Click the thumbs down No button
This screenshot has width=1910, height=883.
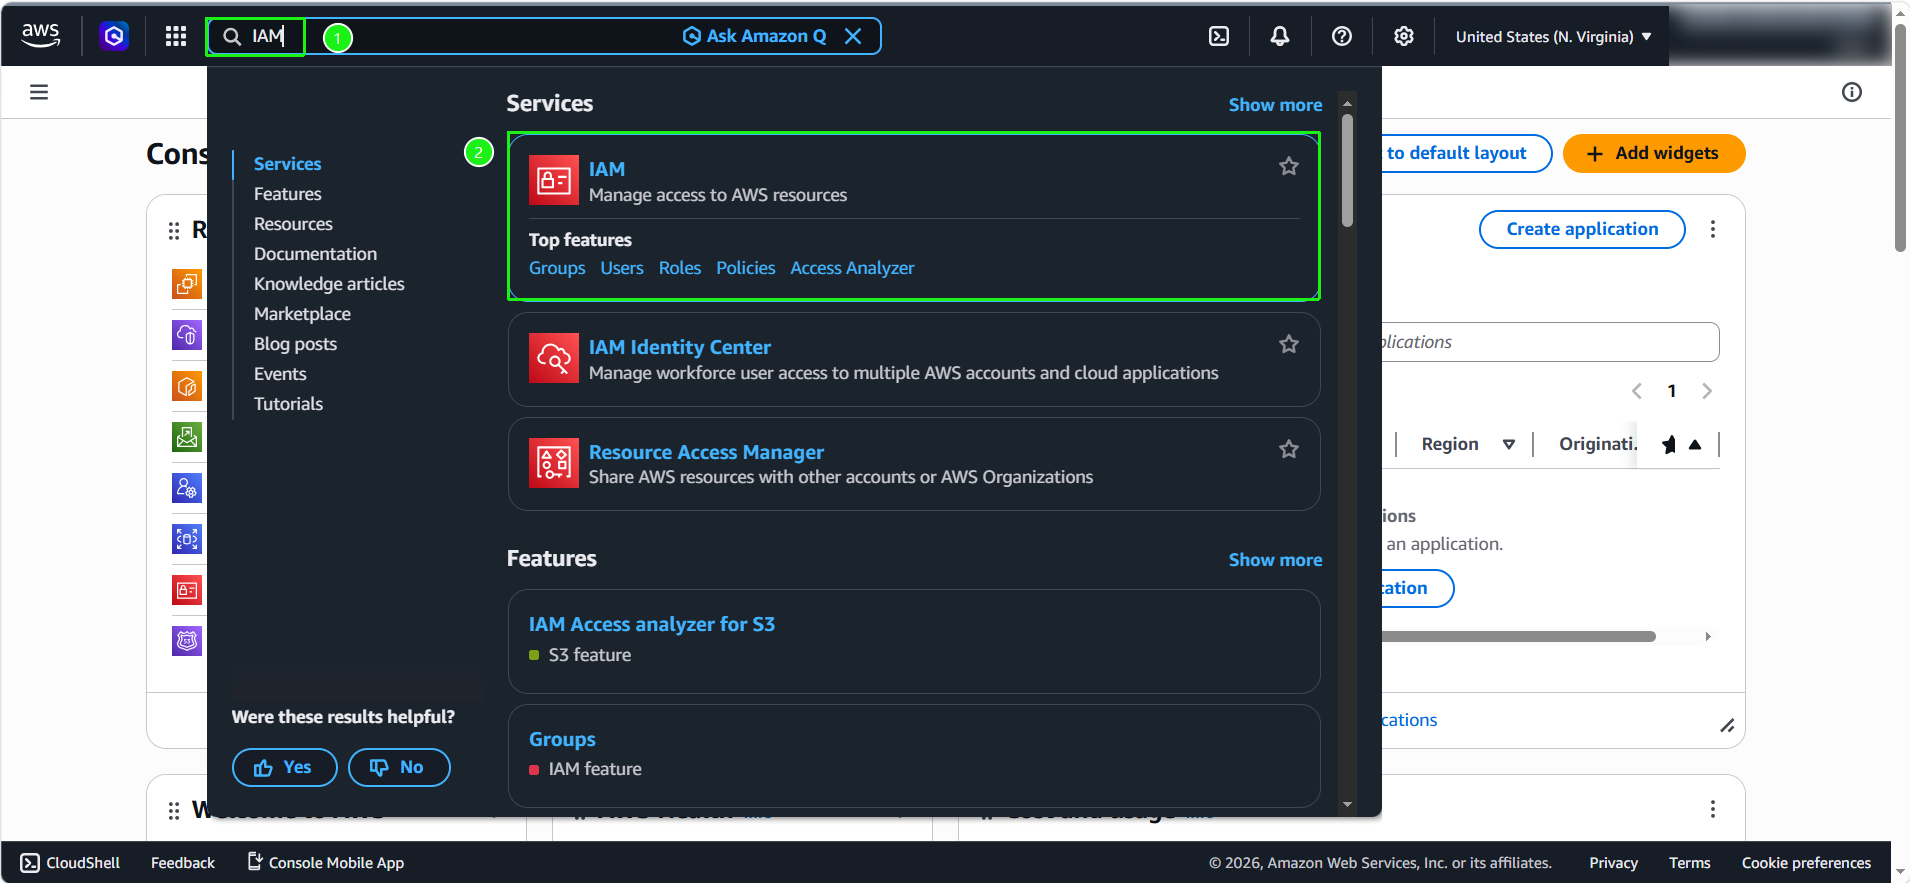point(399,767)
